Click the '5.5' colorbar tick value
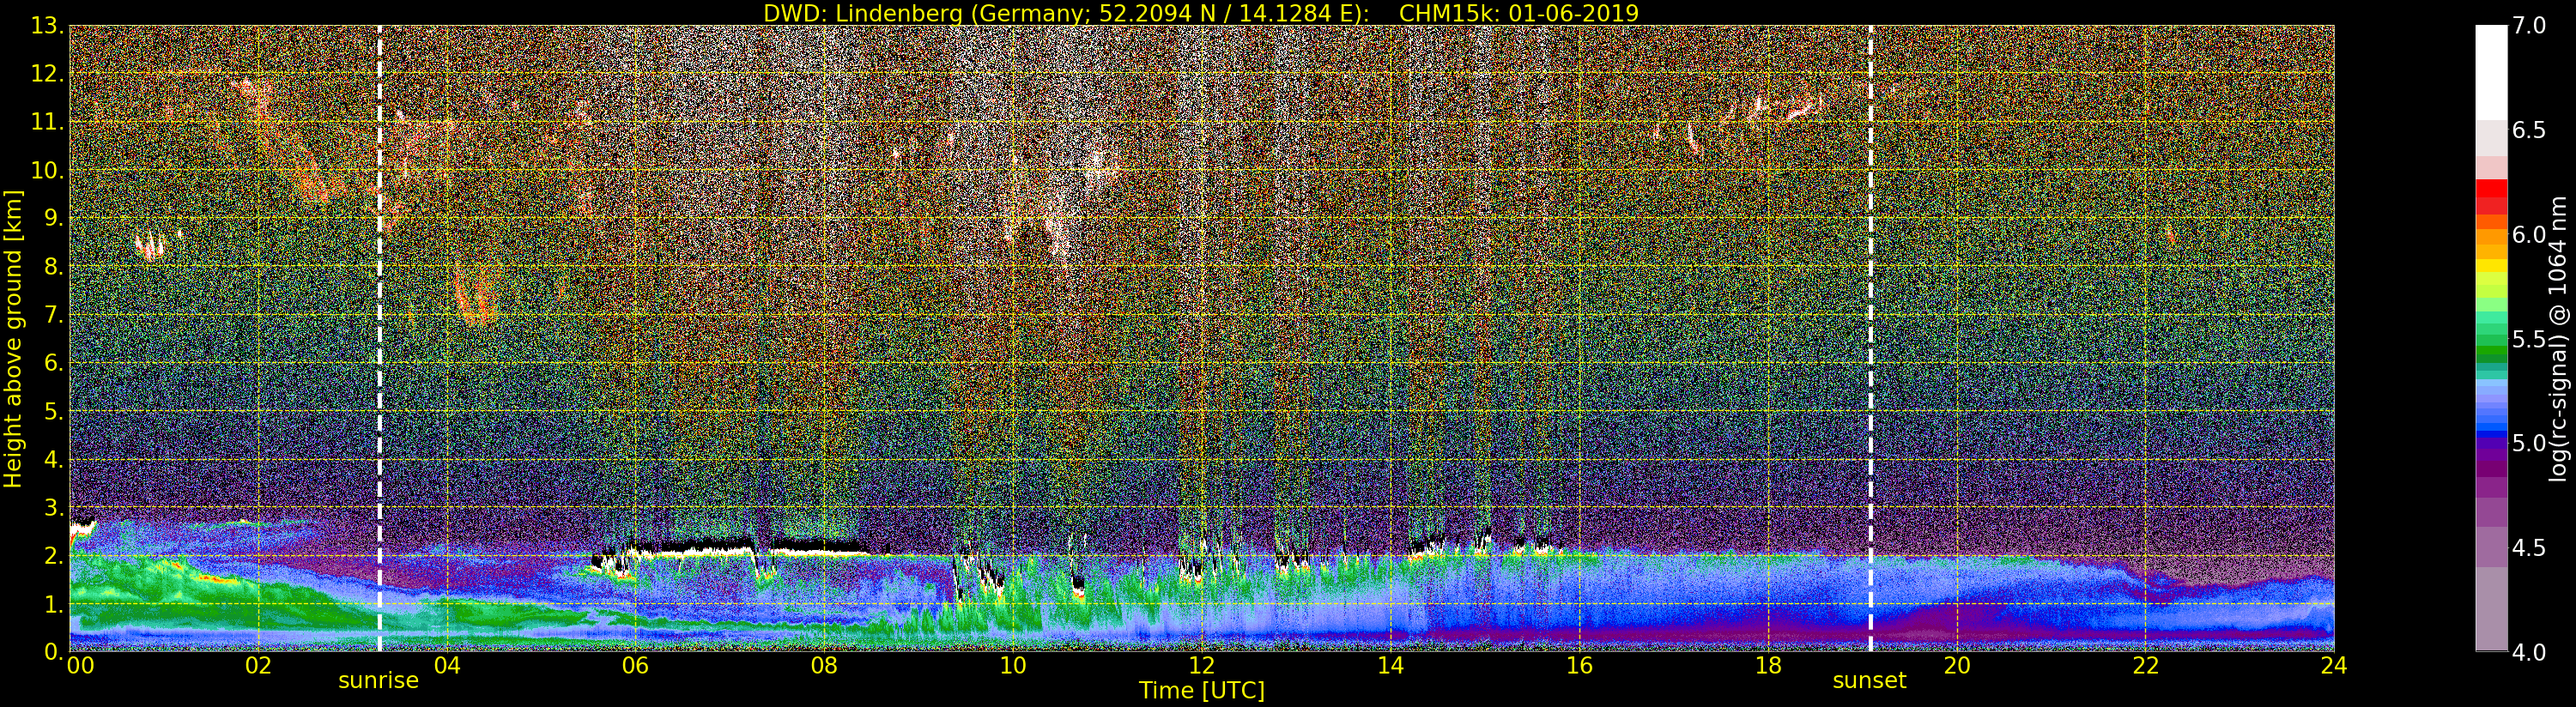 pos(2529,339)
